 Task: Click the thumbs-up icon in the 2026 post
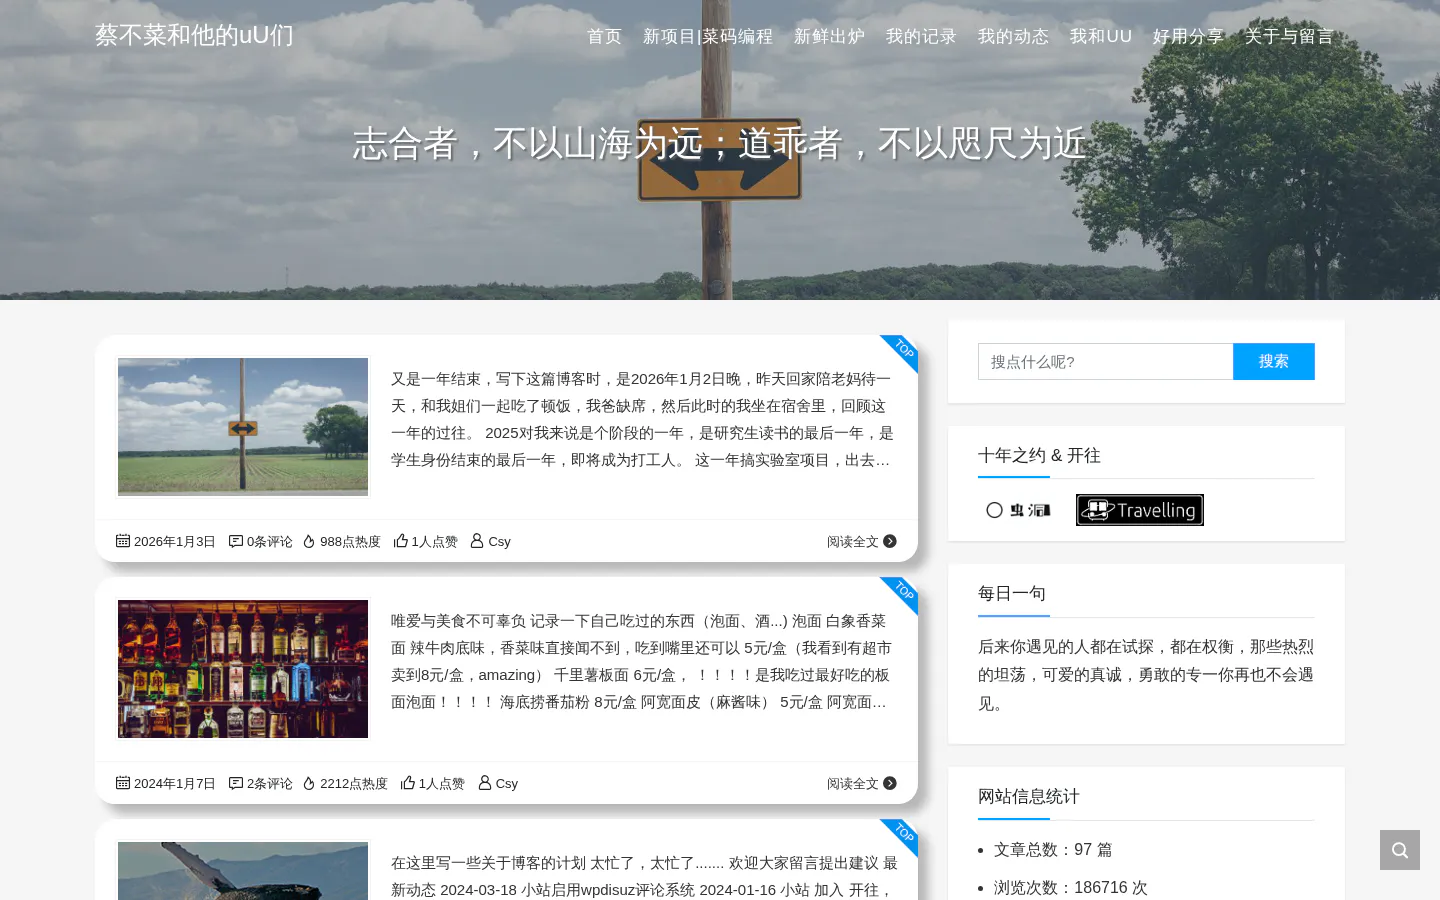click(401, 541)
